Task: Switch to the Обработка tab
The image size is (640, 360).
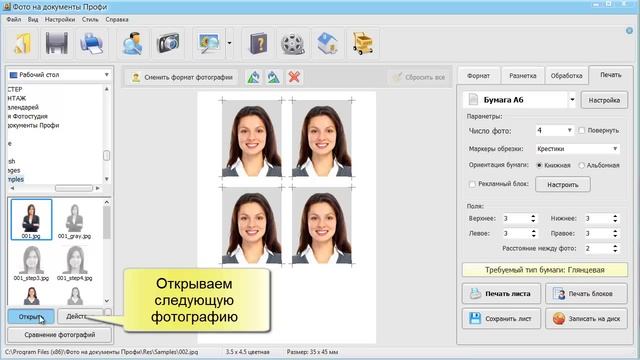Action: click(x=567, y=76)
